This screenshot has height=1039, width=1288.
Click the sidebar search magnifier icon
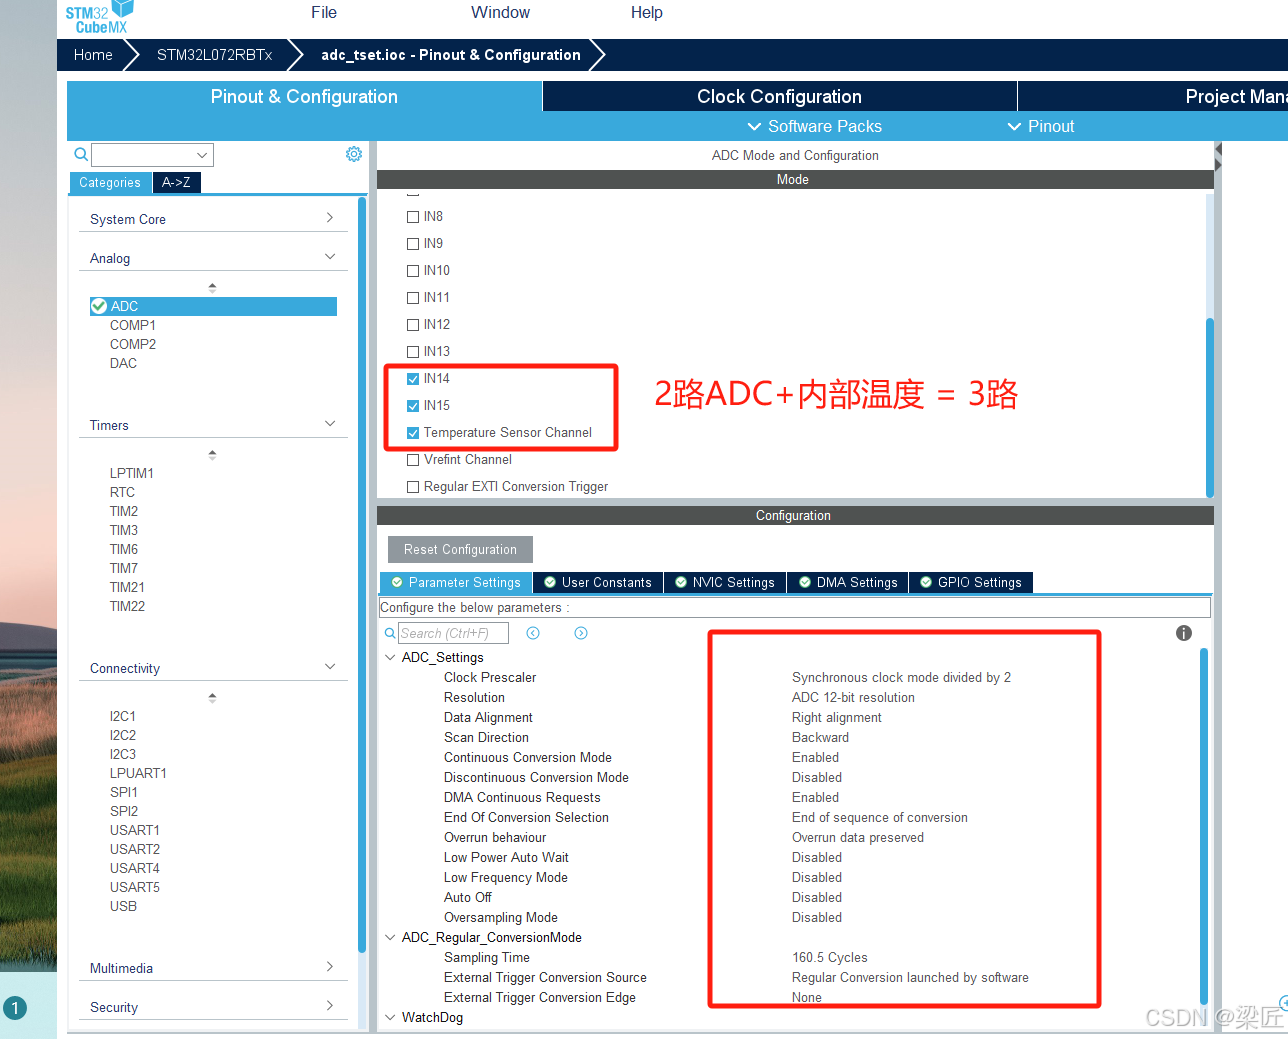80,155
